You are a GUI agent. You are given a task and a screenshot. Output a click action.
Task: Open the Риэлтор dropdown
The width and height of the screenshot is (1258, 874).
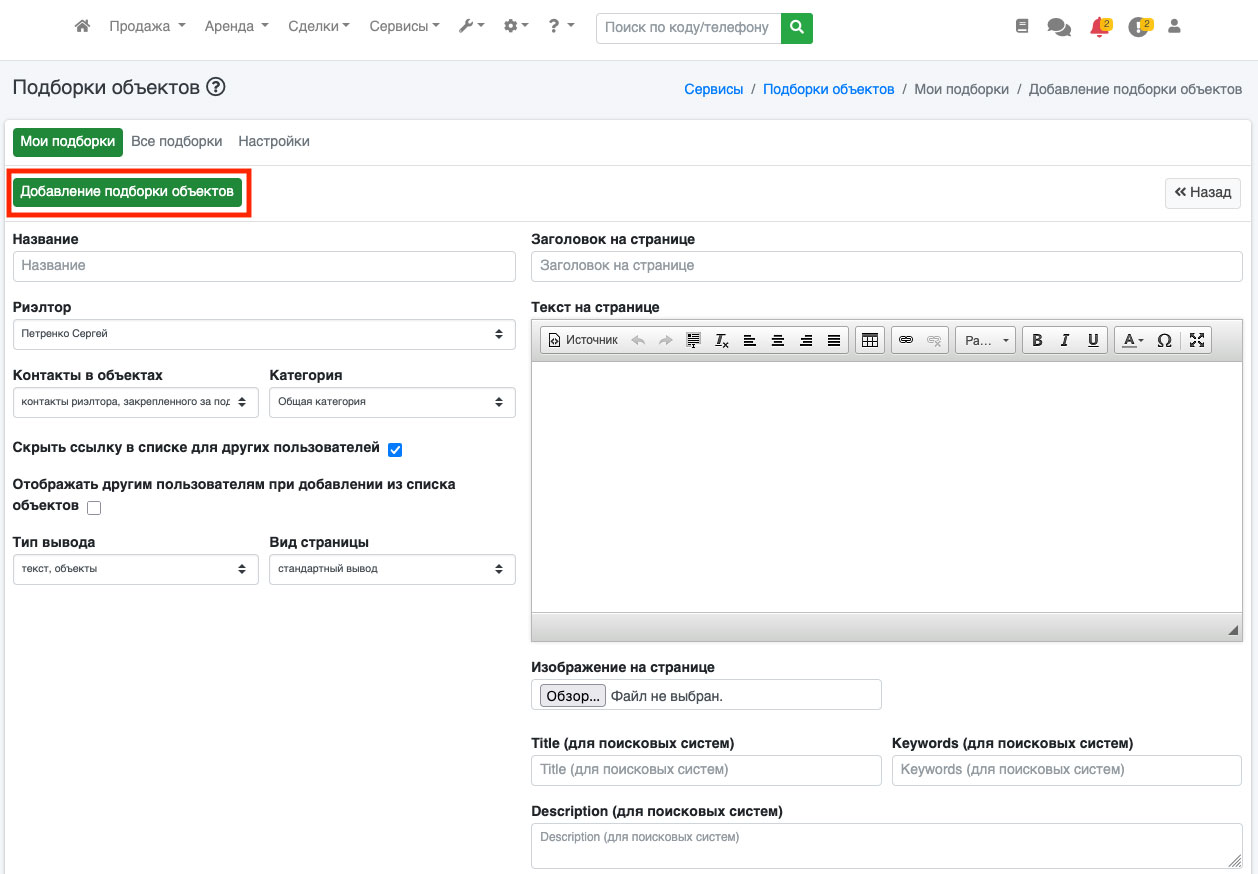click(x=264, y=334)
